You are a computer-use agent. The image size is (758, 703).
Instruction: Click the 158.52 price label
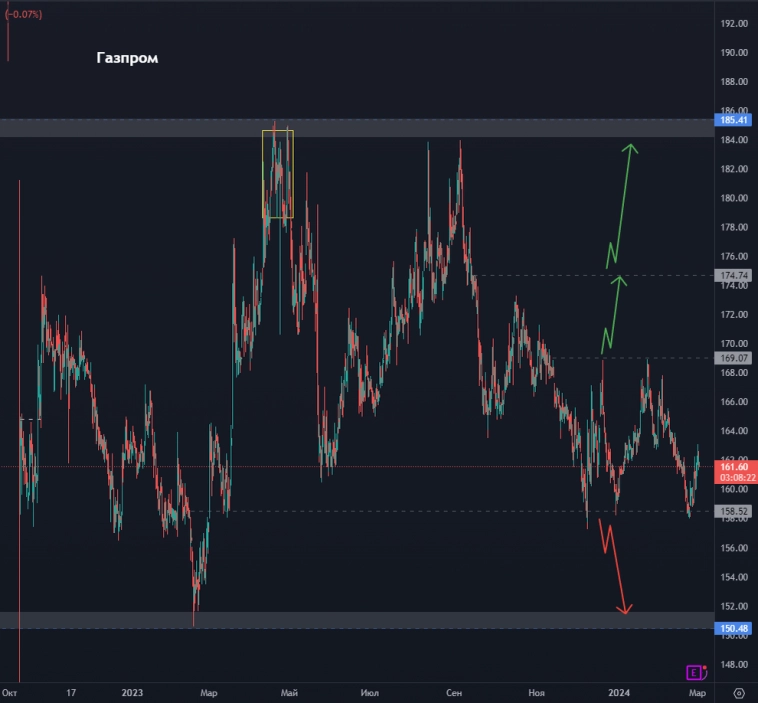[x=734, y=511]
